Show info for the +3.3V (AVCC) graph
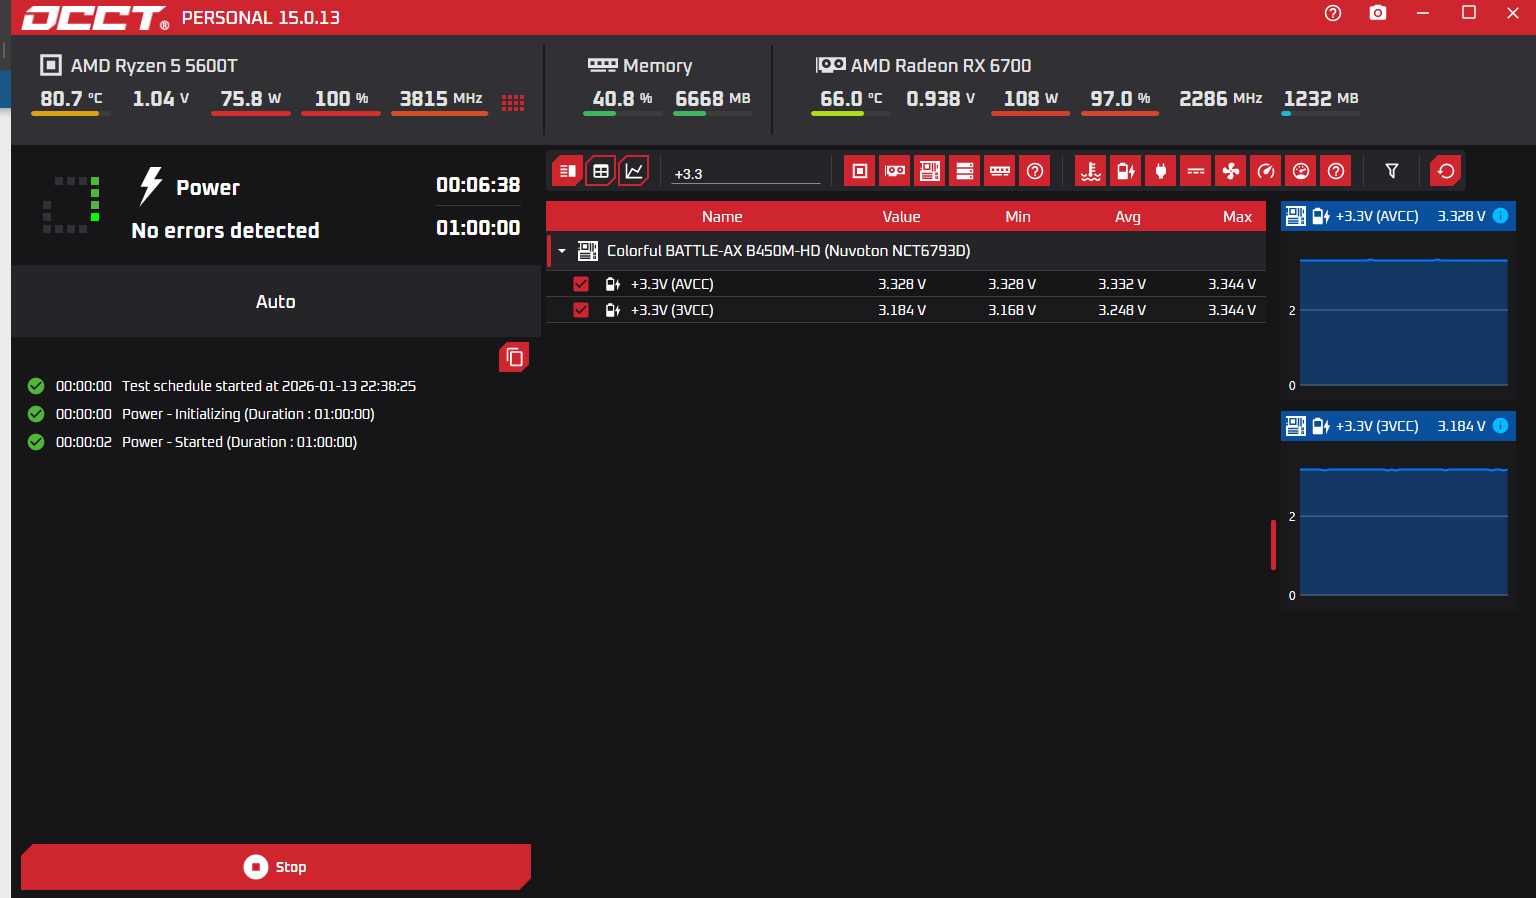This screenshot has height=898, width=1536. pos(1500,216)
